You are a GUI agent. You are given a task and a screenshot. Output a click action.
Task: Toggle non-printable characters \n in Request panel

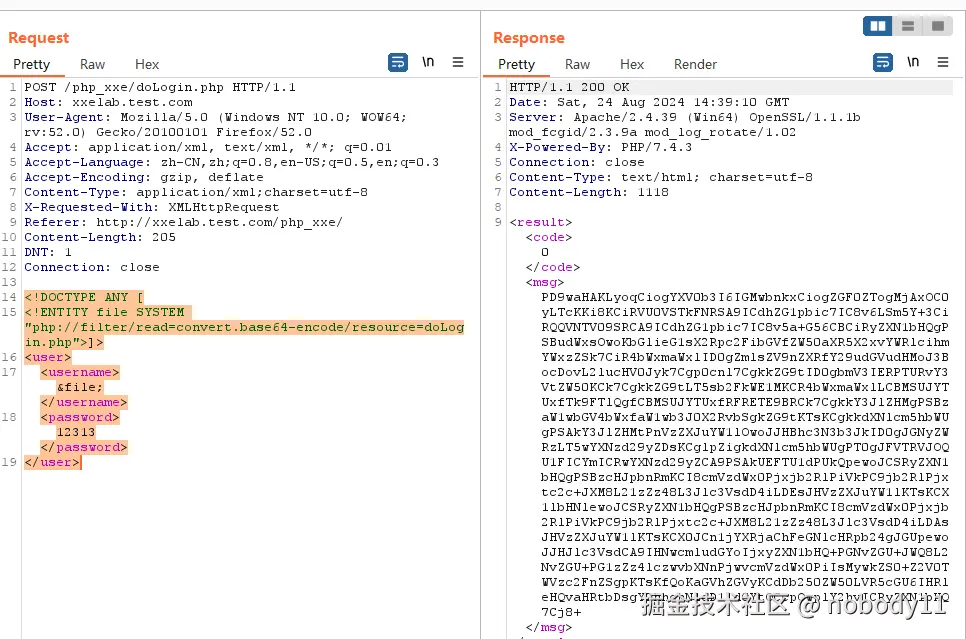[x=428, y=62]
